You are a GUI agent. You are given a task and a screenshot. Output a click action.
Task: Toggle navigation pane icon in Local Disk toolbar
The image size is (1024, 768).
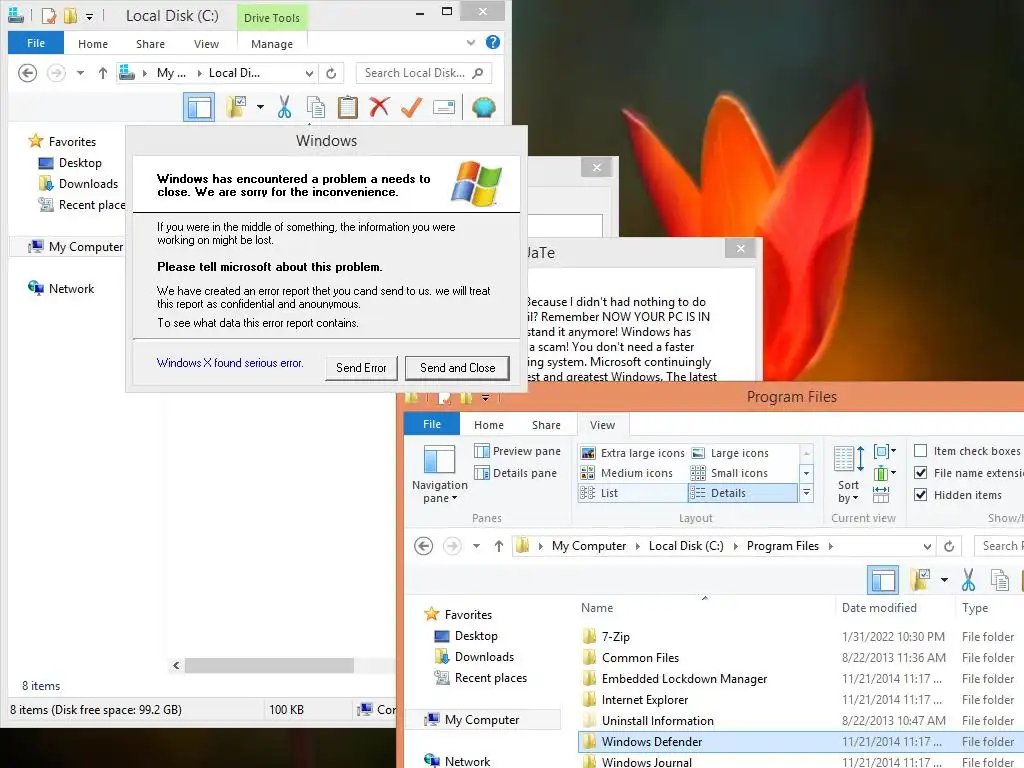click(x=199, y=107)
